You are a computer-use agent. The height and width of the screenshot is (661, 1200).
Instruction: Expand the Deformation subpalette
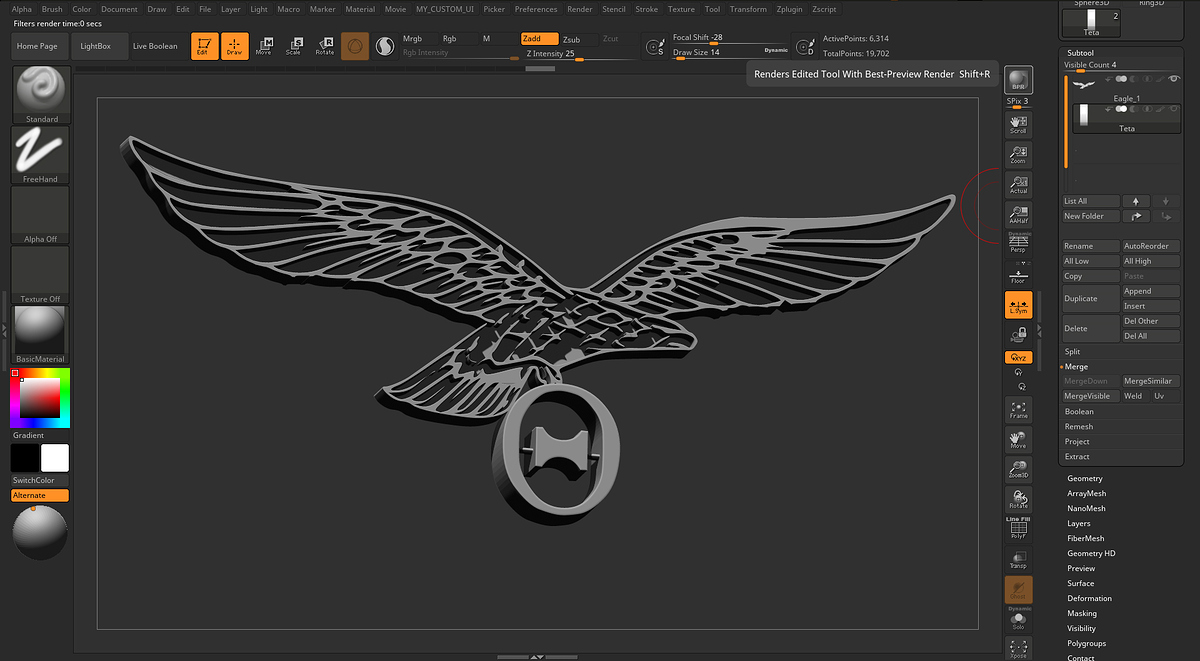pos(1089,598)
